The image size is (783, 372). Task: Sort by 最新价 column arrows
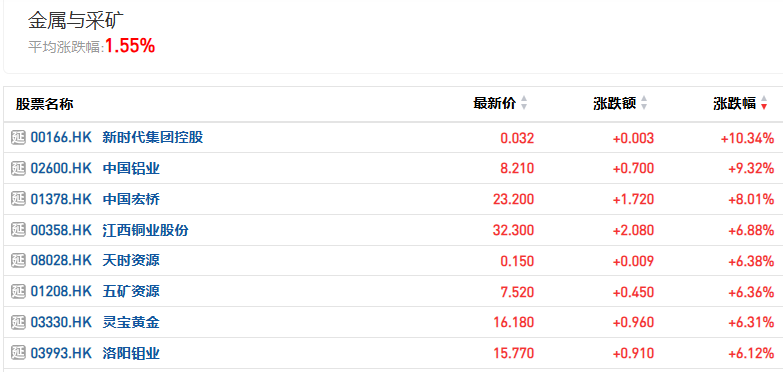[x=524, y=103]
